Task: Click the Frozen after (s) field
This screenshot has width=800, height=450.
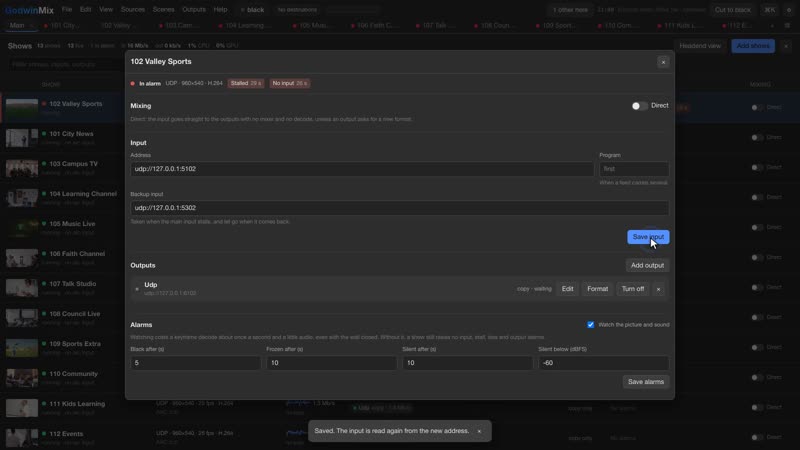Action: tap(331, 363)
